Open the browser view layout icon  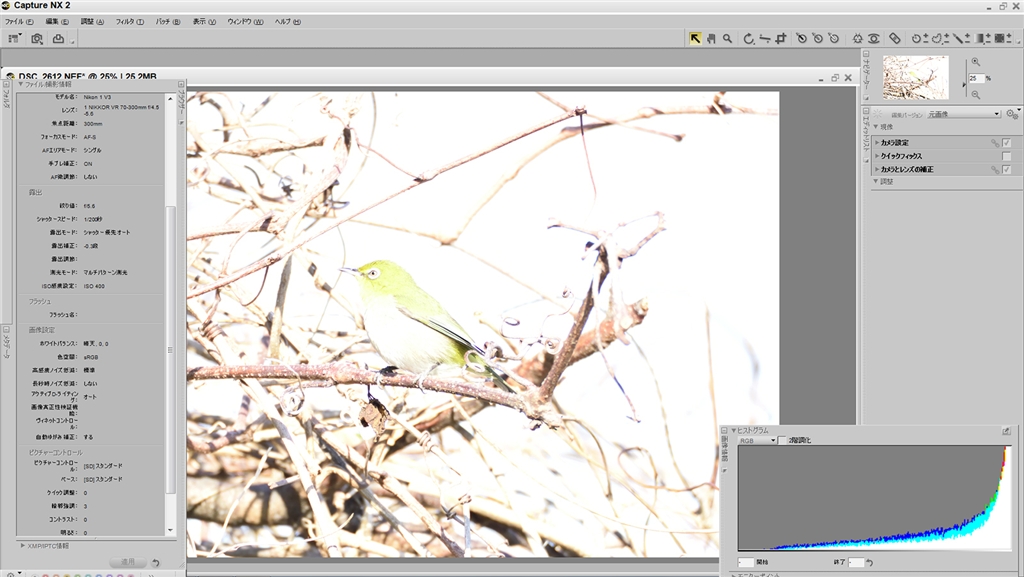tap(14, 39)
